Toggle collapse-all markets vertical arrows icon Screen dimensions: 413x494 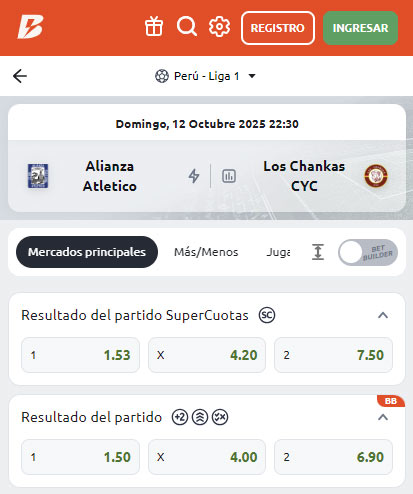pyautogui.click(x=318, y=252)
